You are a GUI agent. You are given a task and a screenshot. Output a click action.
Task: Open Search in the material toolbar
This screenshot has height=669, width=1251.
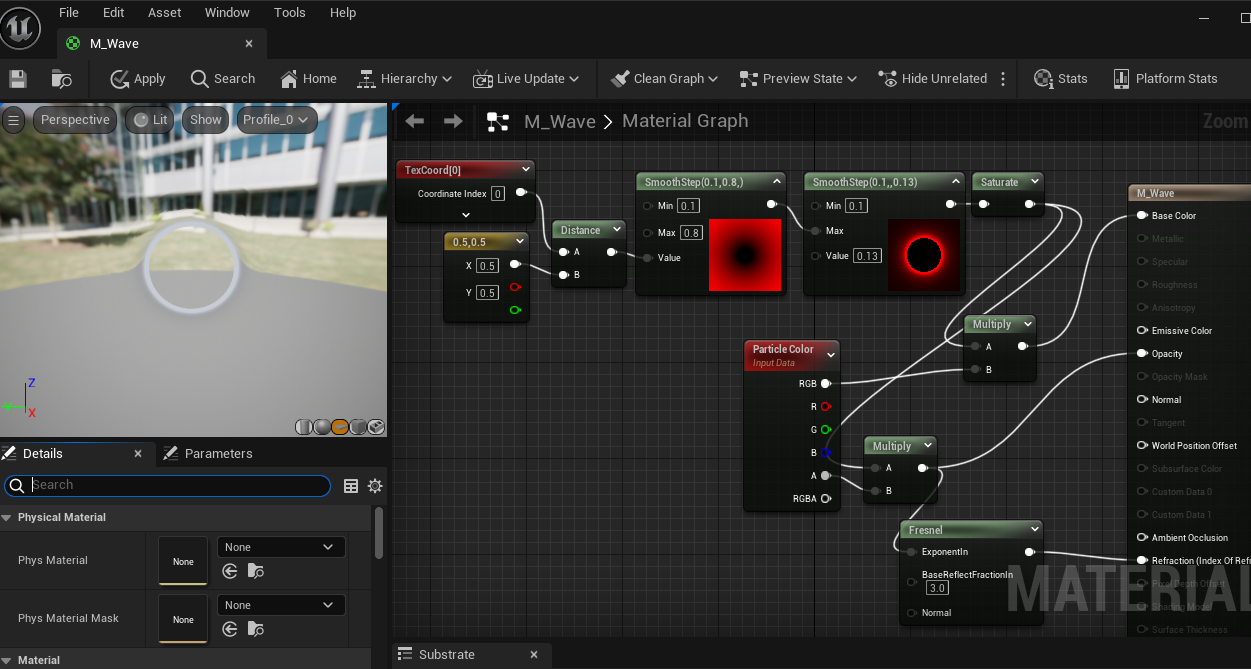coord(223,79)
